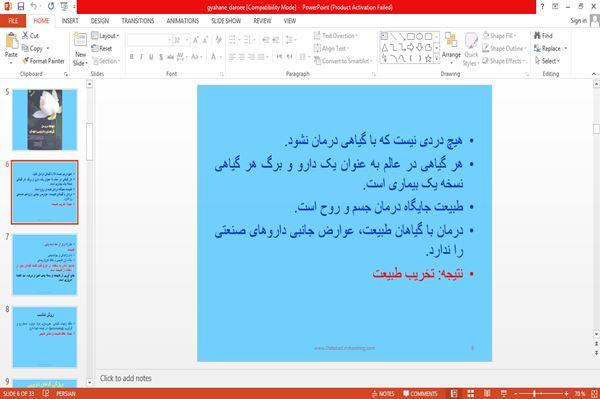Cut the selection with scissors icon

[x=25, y=36]
